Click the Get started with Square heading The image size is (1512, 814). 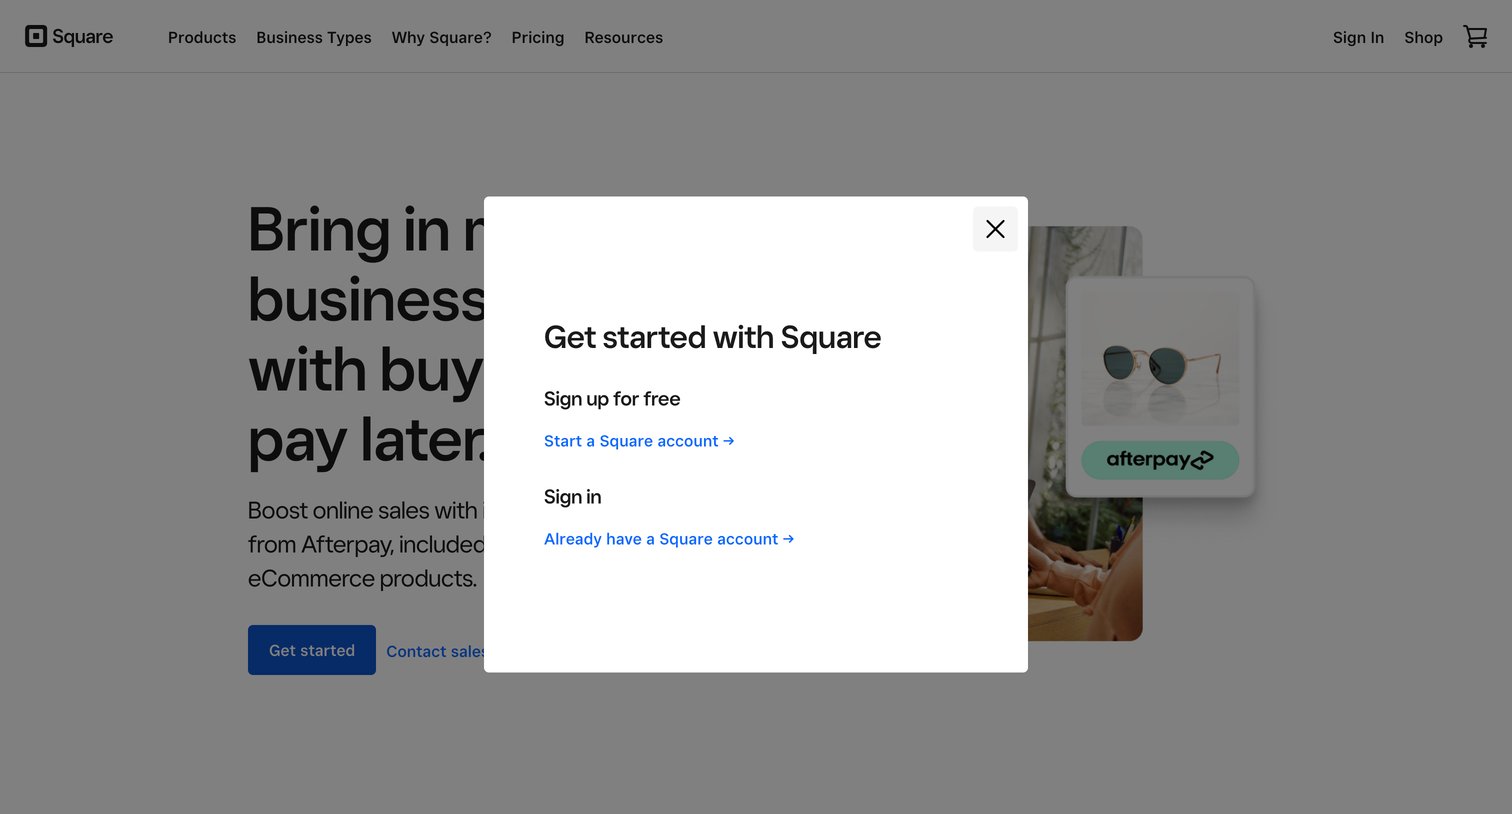pos(712,337)
